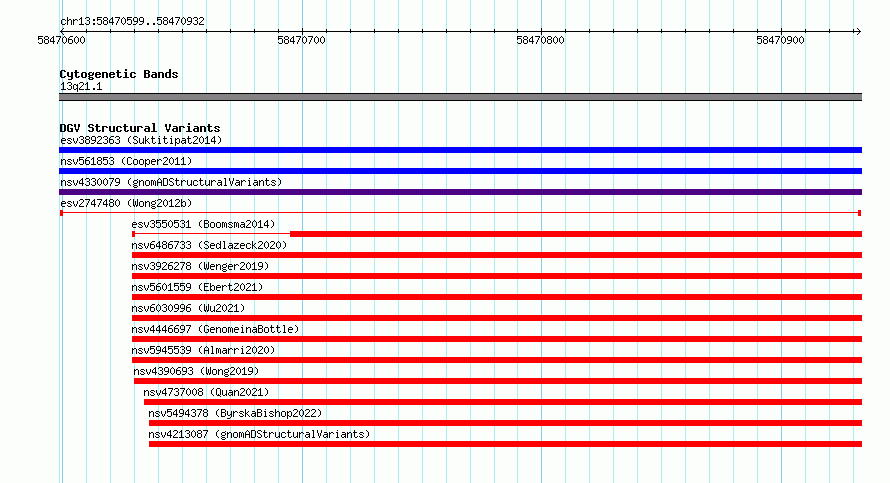
Task: Click ruler position label 58470900
Action: tap(780, 40)
